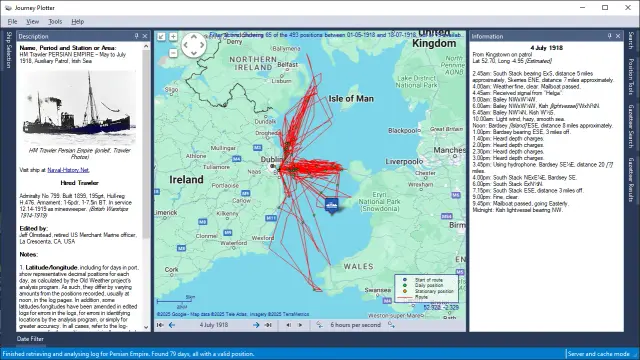Close the Description panel
The width and height of the screenshot is (640, 360).
coord(145,36)
